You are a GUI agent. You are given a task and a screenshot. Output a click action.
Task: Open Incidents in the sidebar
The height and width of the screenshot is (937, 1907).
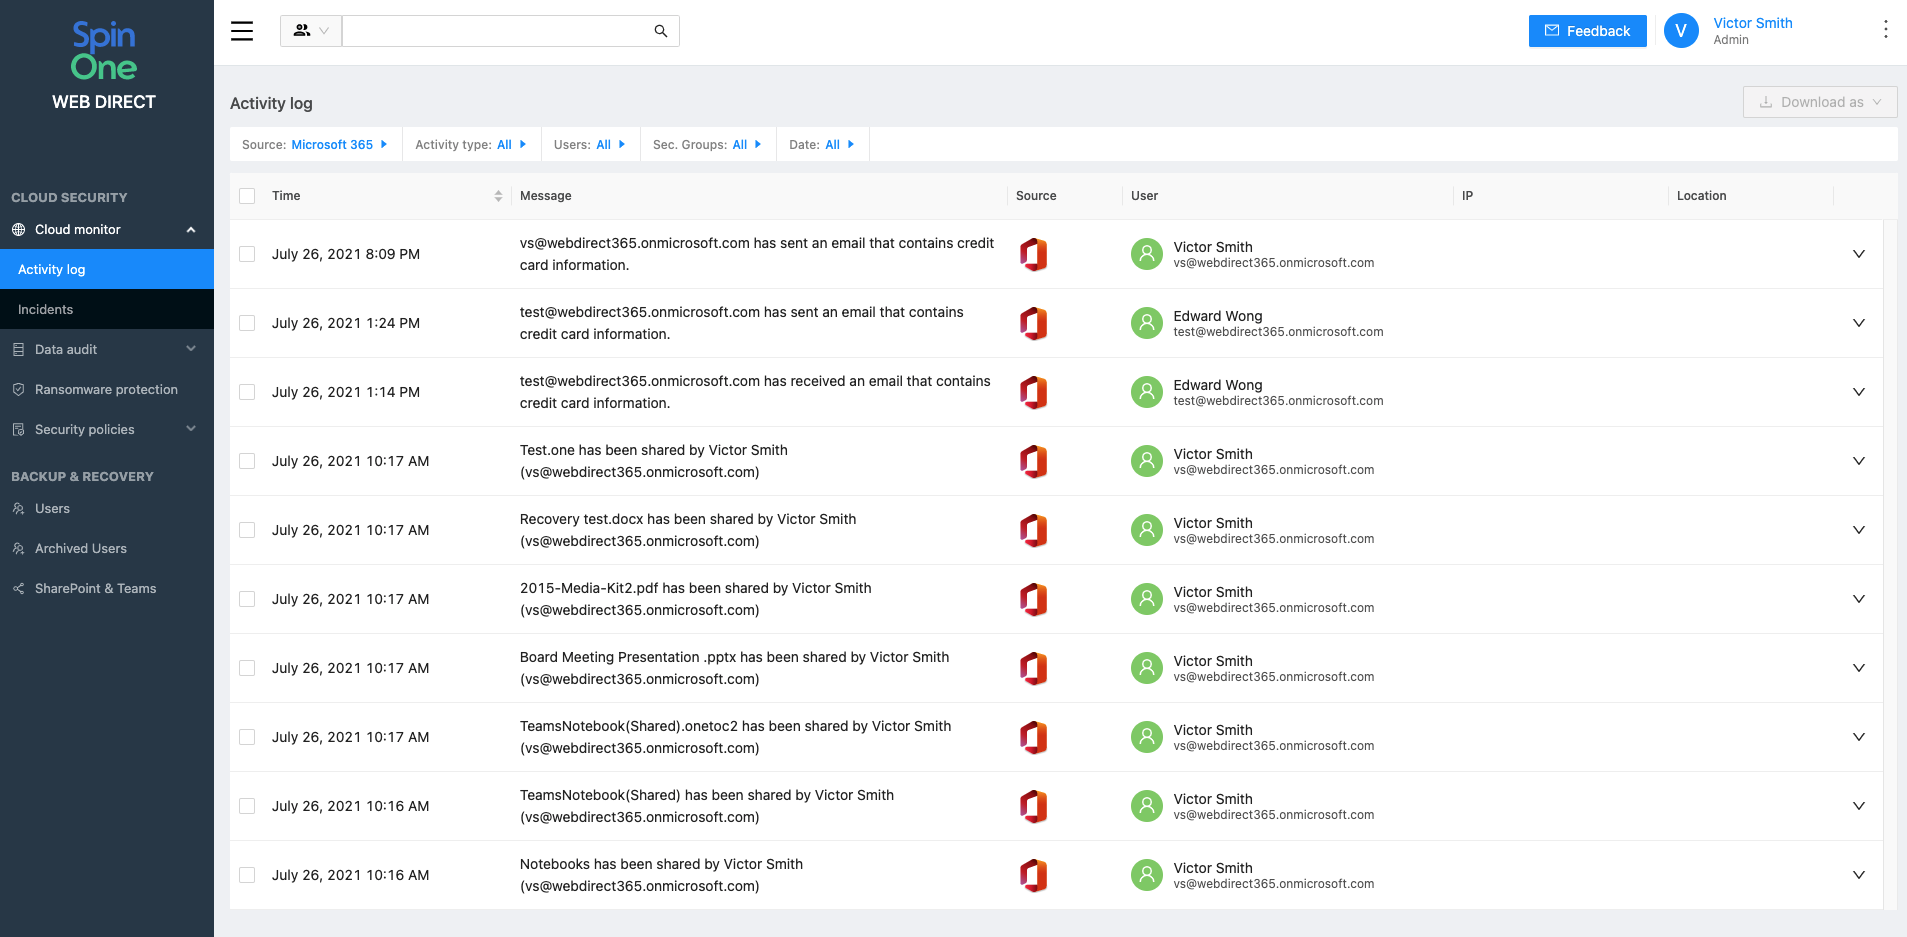click(46, 310)
